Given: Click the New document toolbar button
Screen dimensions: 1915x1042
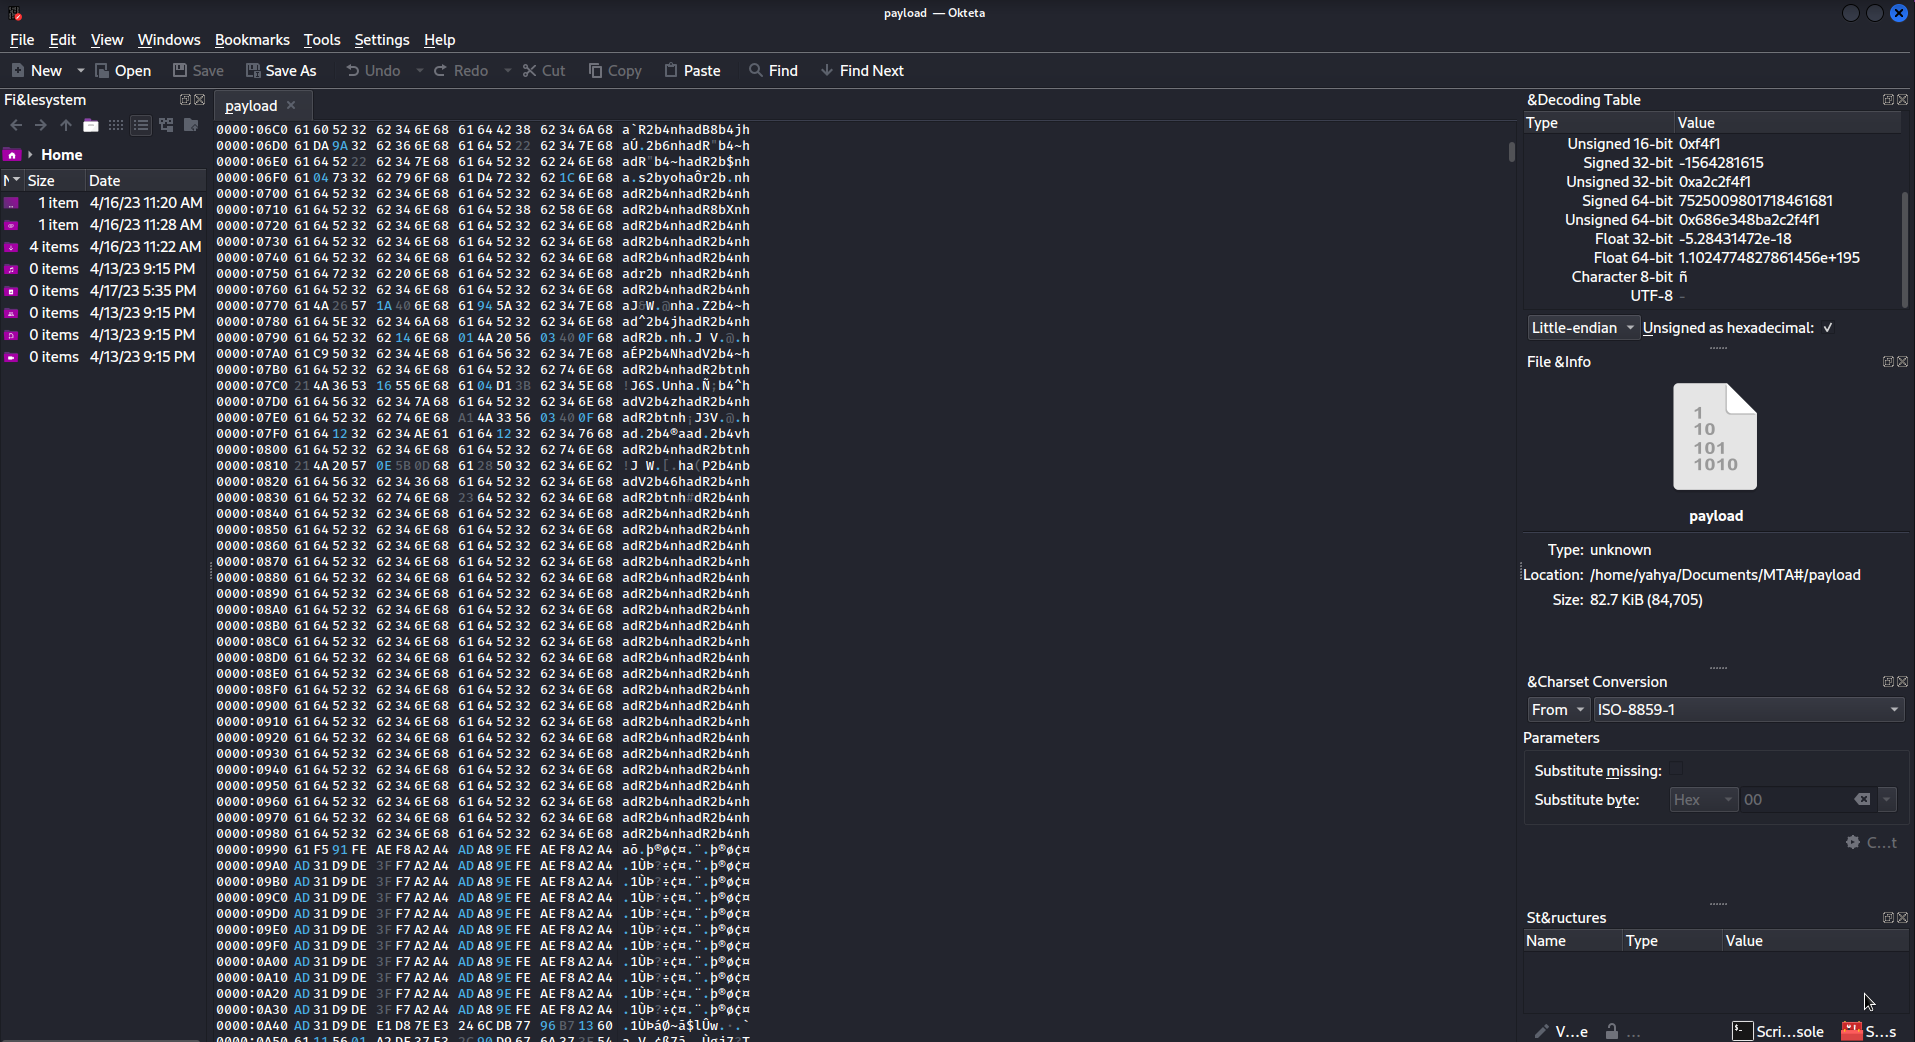Looking at the screenshot, I should (36, 71).
